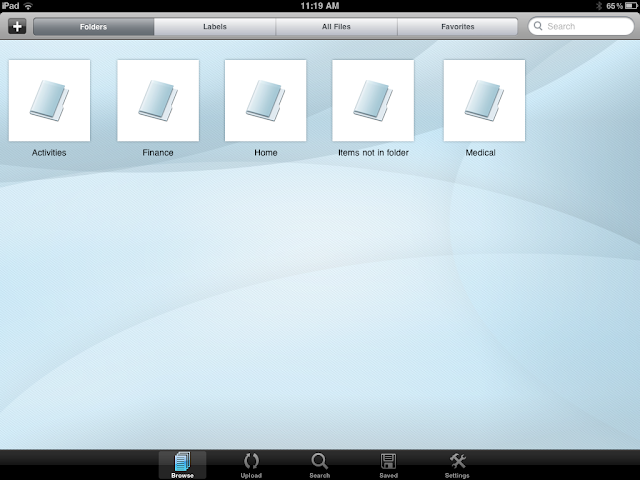The height and width of the screenshot is (480, 640).
Task: Focus the top Search input field
Action: coord(581,26)
